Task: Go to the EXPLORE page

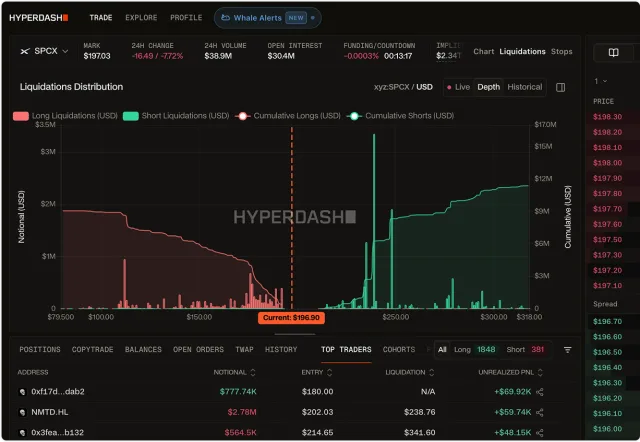Action: pyautogui.click(x=141, y=18)
